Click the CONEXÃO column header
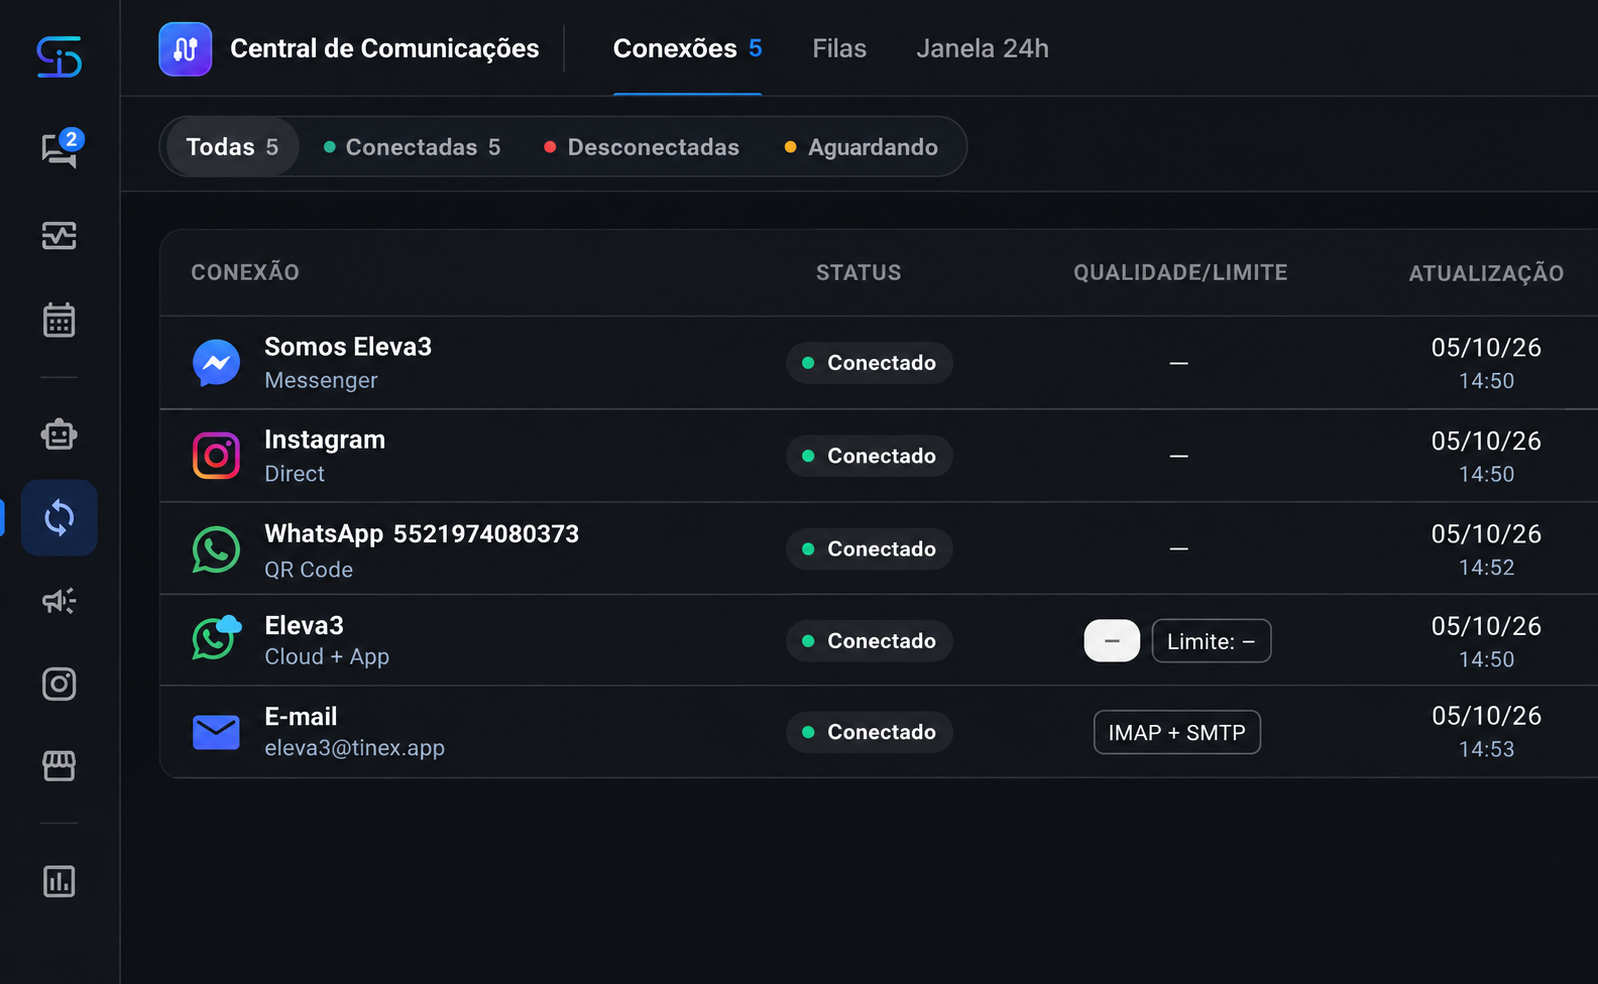 [x=245, y=272]
